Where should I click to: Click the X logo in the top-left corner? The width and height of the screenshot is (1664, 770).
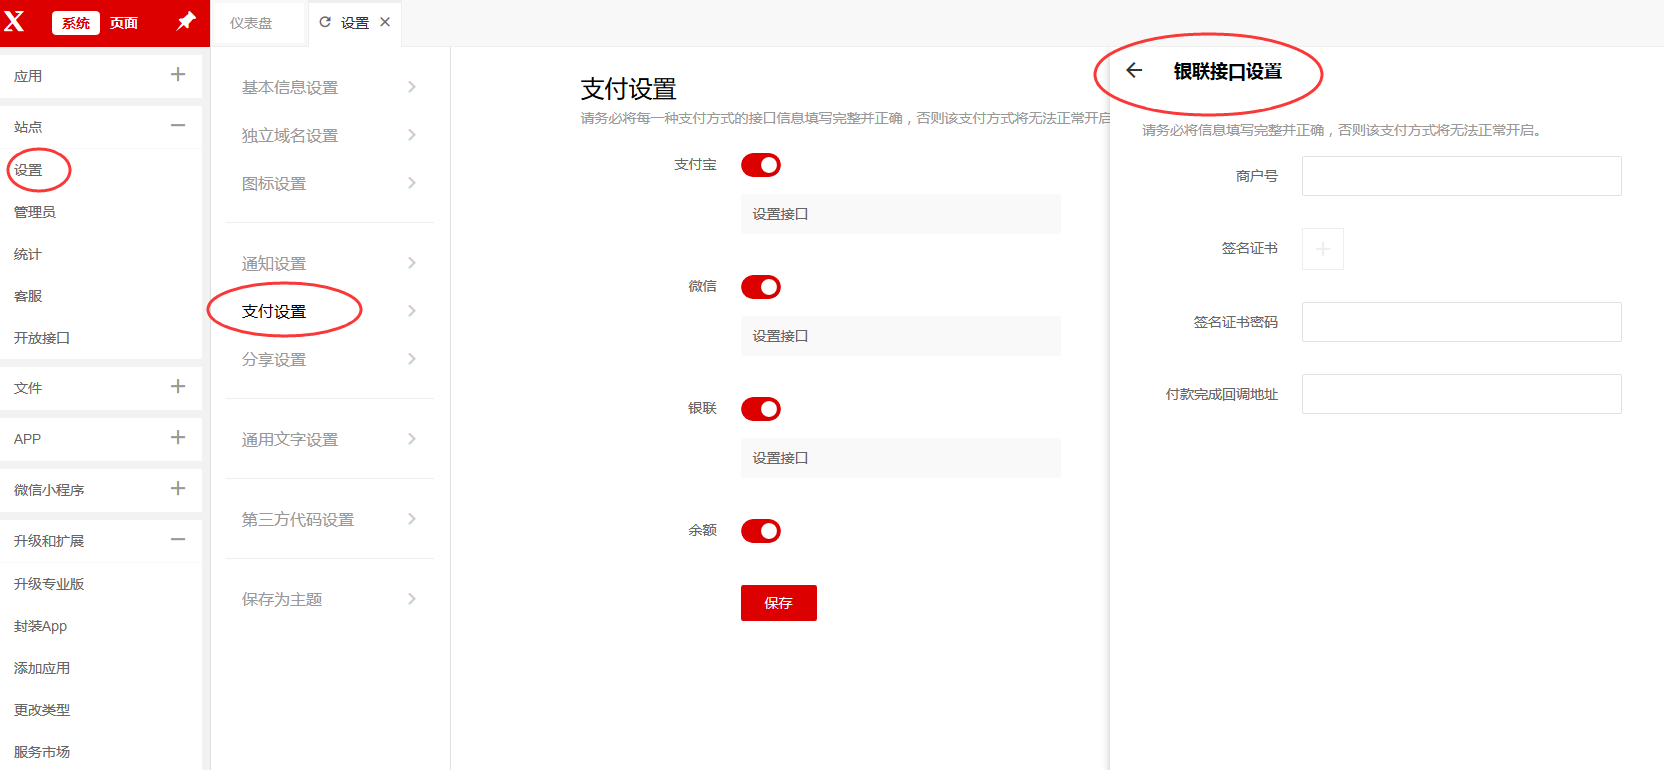(15, 21)
